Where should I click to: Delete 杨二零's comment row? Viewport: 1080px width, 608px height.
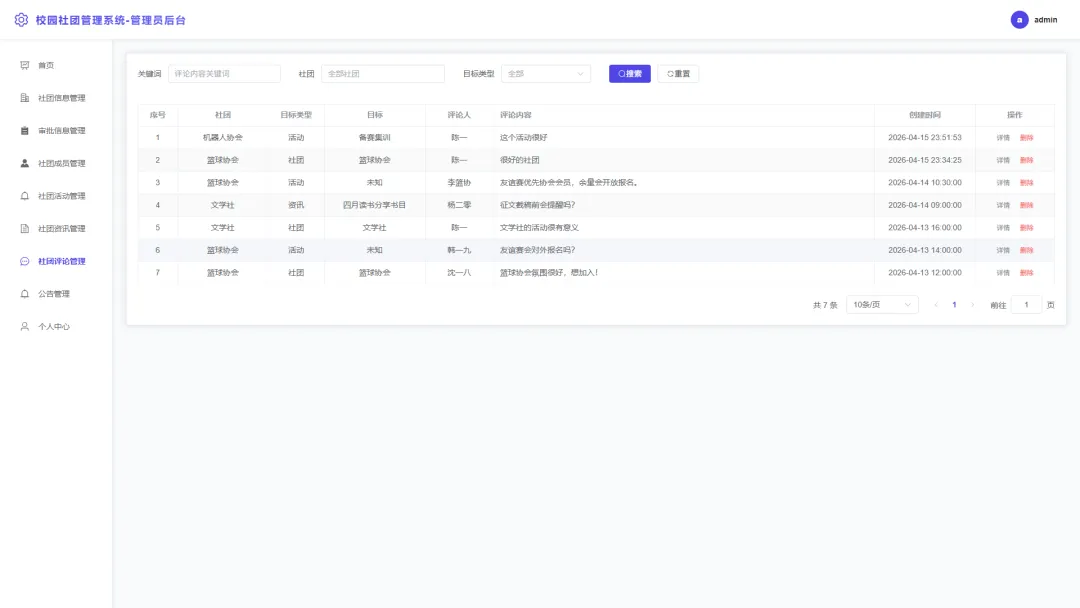coord(1026,205)
